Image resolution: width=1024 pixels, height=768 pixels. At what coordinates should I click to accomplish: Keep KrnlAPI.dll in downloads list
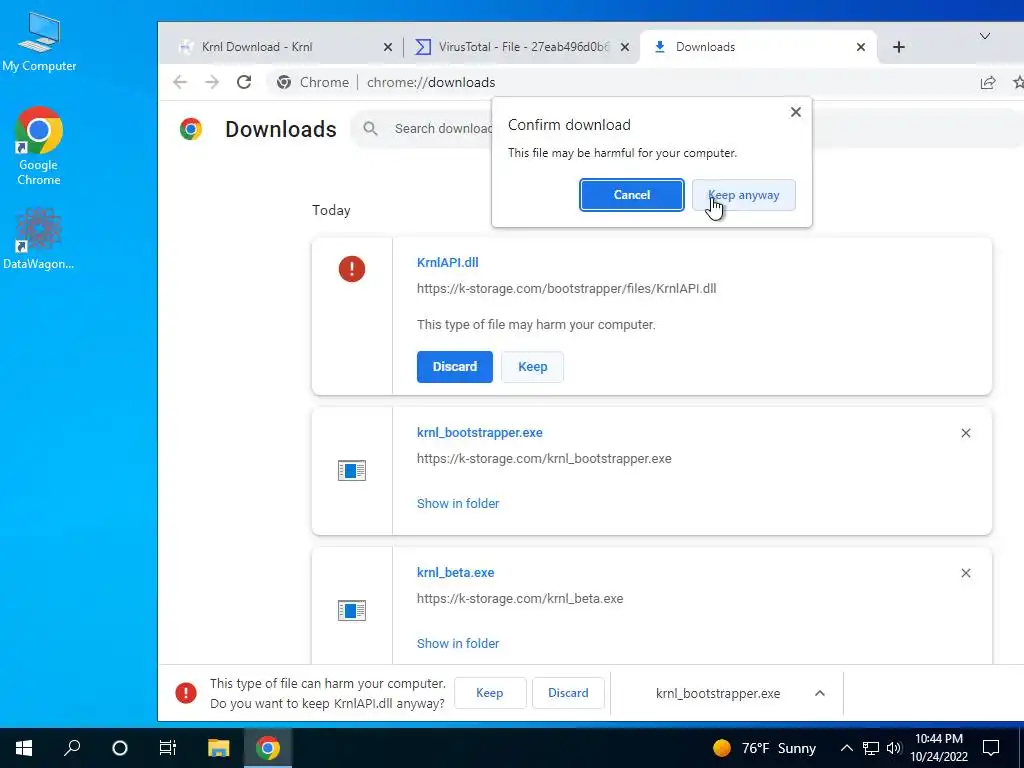[x=532, y=366]
